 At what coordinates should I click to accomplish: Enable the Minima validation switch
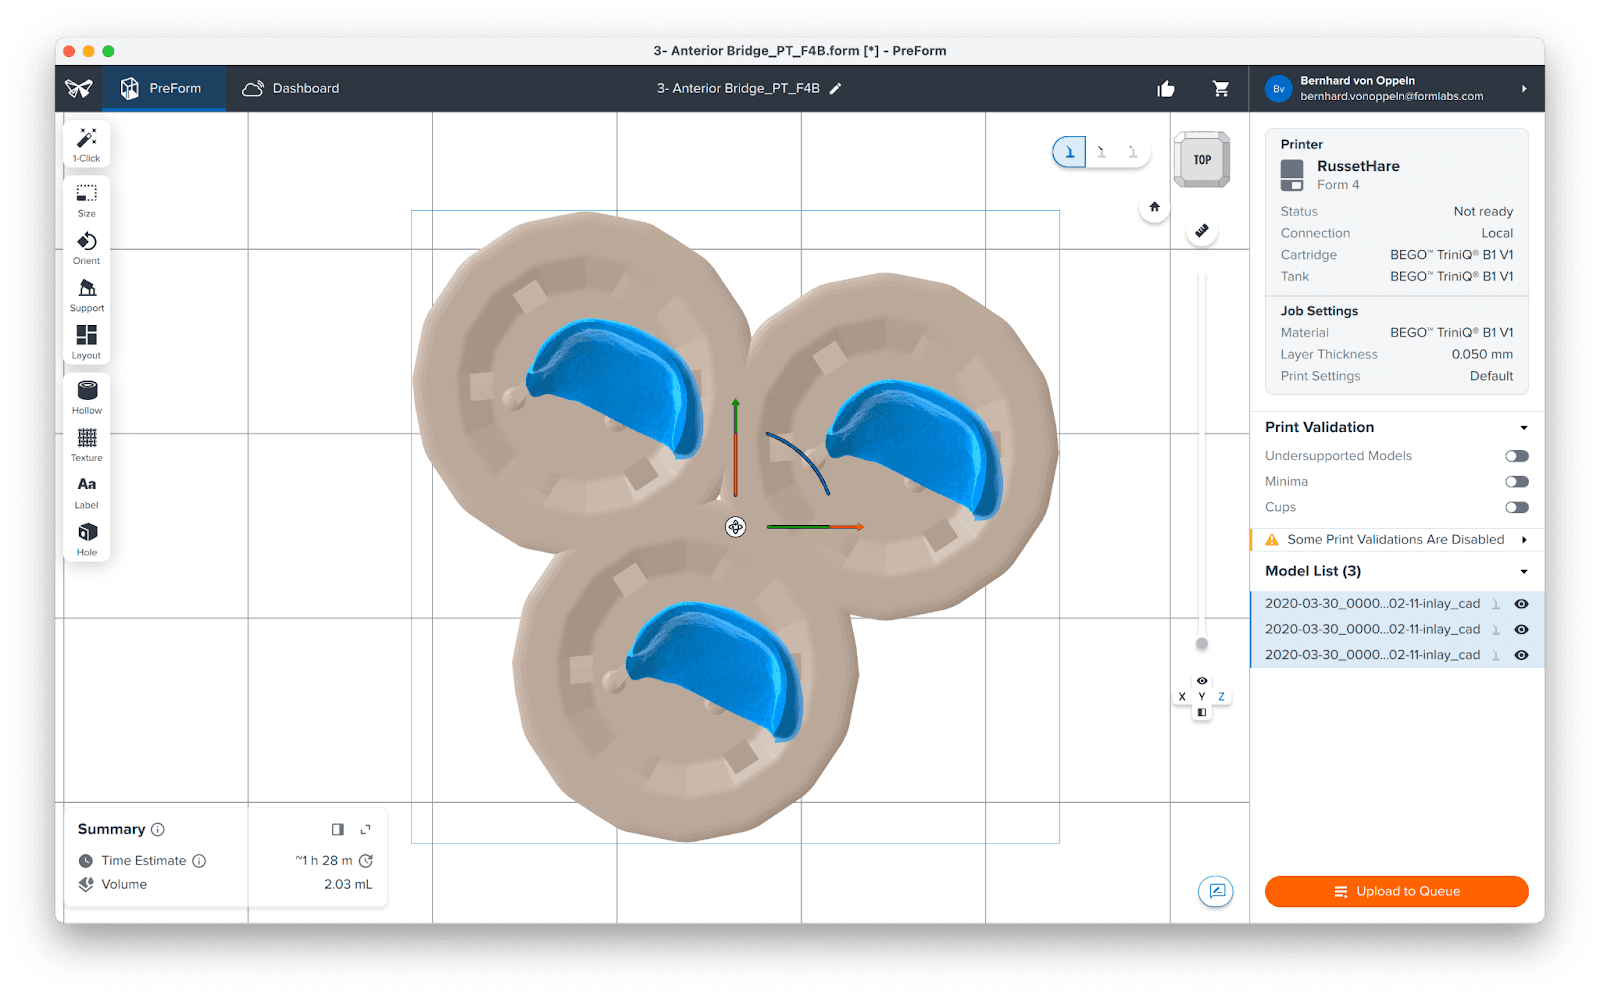tap(1516, 482)
